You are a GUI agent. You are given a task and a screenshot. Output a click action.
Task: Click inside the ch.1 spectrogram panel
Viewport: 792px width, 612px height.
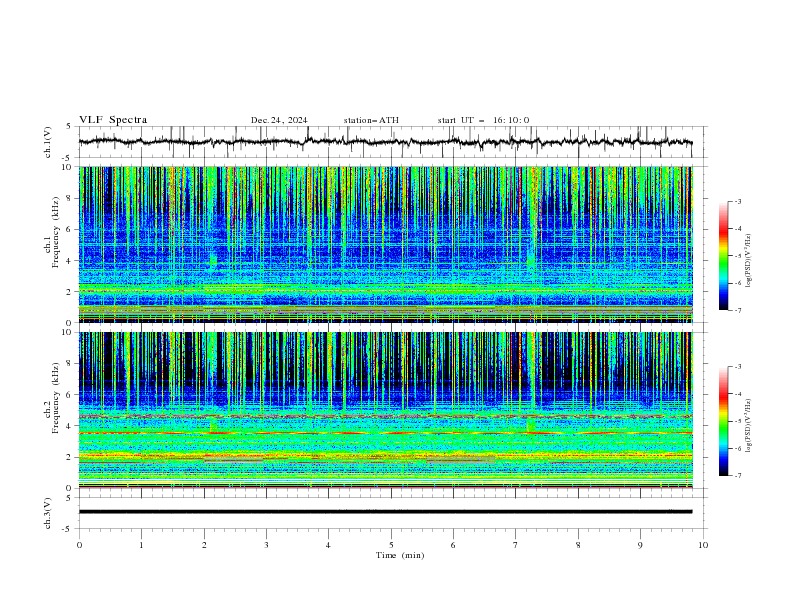385,244
